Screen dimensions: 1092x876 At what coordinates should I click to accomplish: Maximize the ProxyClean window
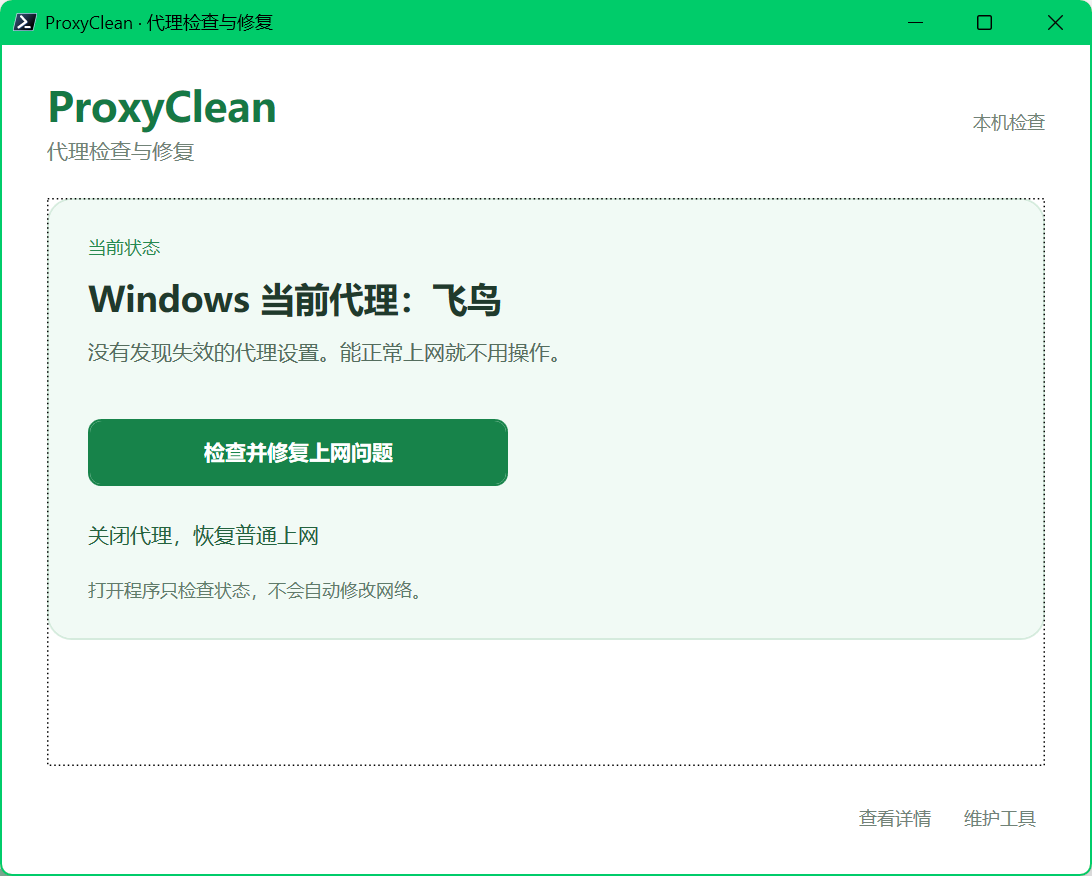[984, 22]
